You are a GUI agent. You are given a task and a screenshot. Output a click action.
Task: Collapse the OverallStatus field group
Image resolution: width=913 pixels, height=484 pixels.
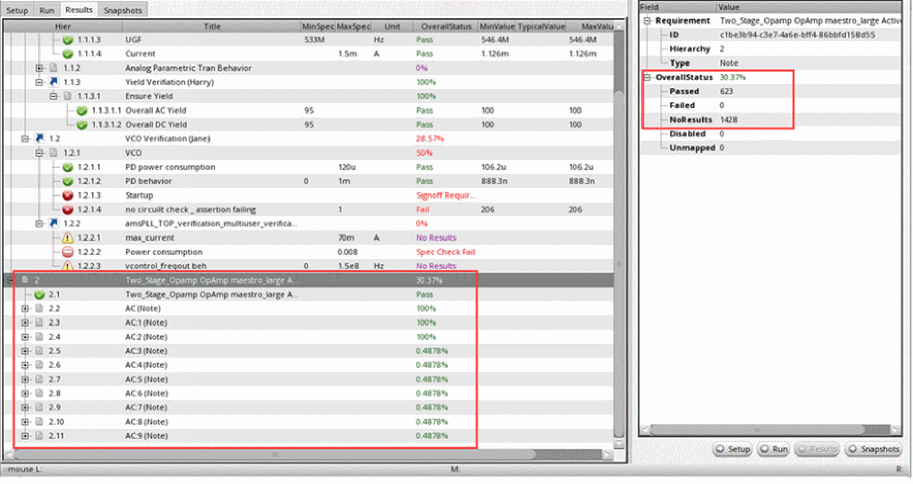(645, 76)
